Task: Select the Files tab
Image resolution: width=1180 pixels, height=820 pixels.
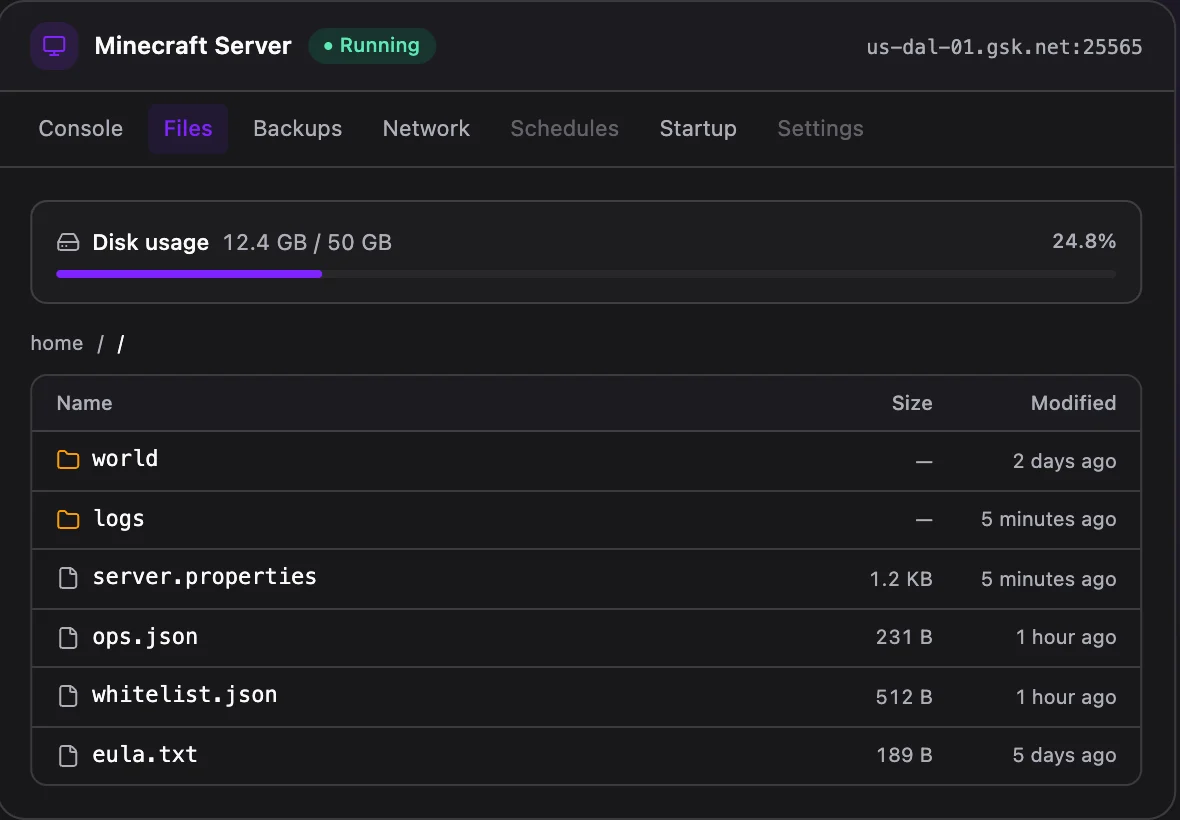Action: [x=188, y=129]
